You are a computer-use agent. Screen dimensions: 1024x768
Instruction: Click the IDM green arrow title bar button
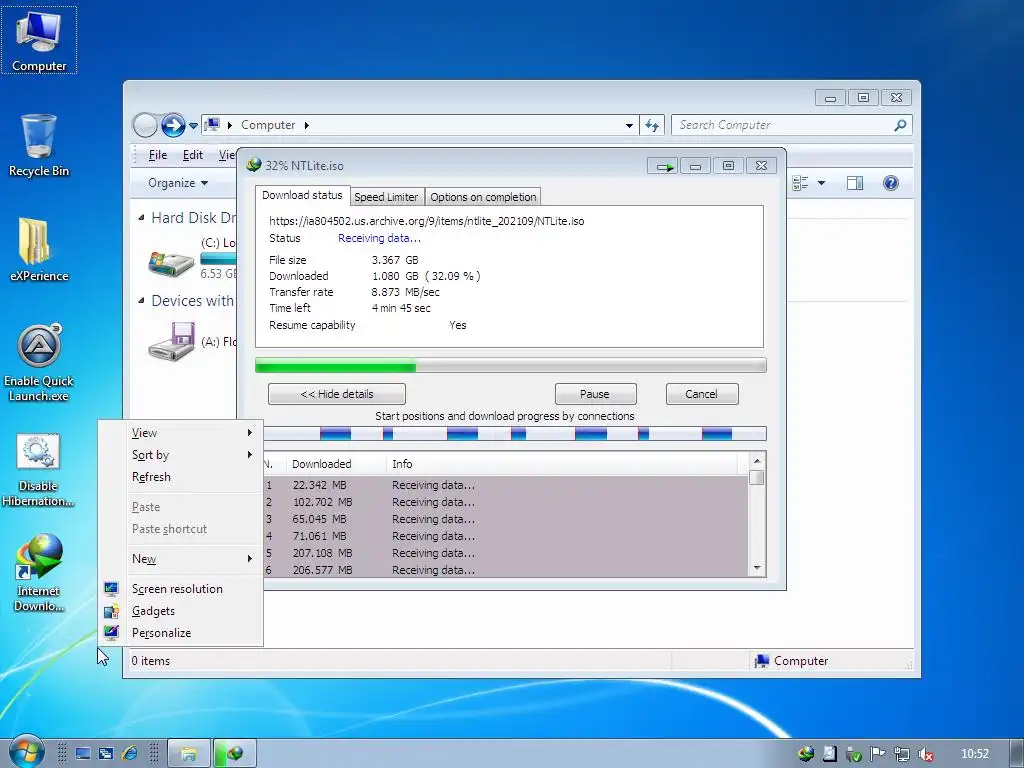click(663, 167)
